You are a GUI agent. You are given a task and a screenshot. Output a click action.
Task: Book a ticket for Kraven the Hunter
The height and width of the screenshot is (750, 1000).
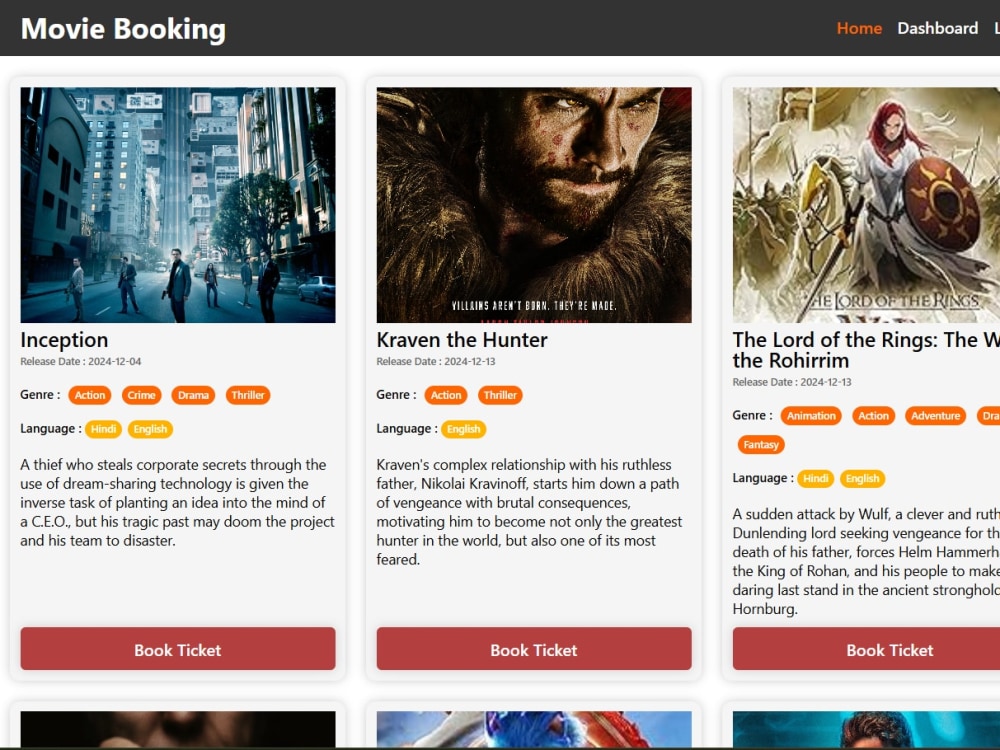point(534,649)
